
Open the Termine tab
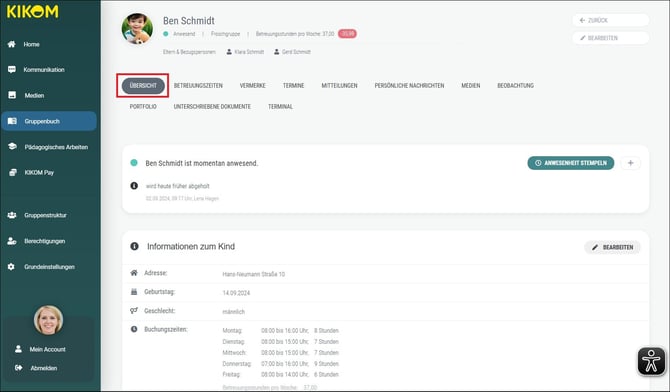[x=294, y=85]
